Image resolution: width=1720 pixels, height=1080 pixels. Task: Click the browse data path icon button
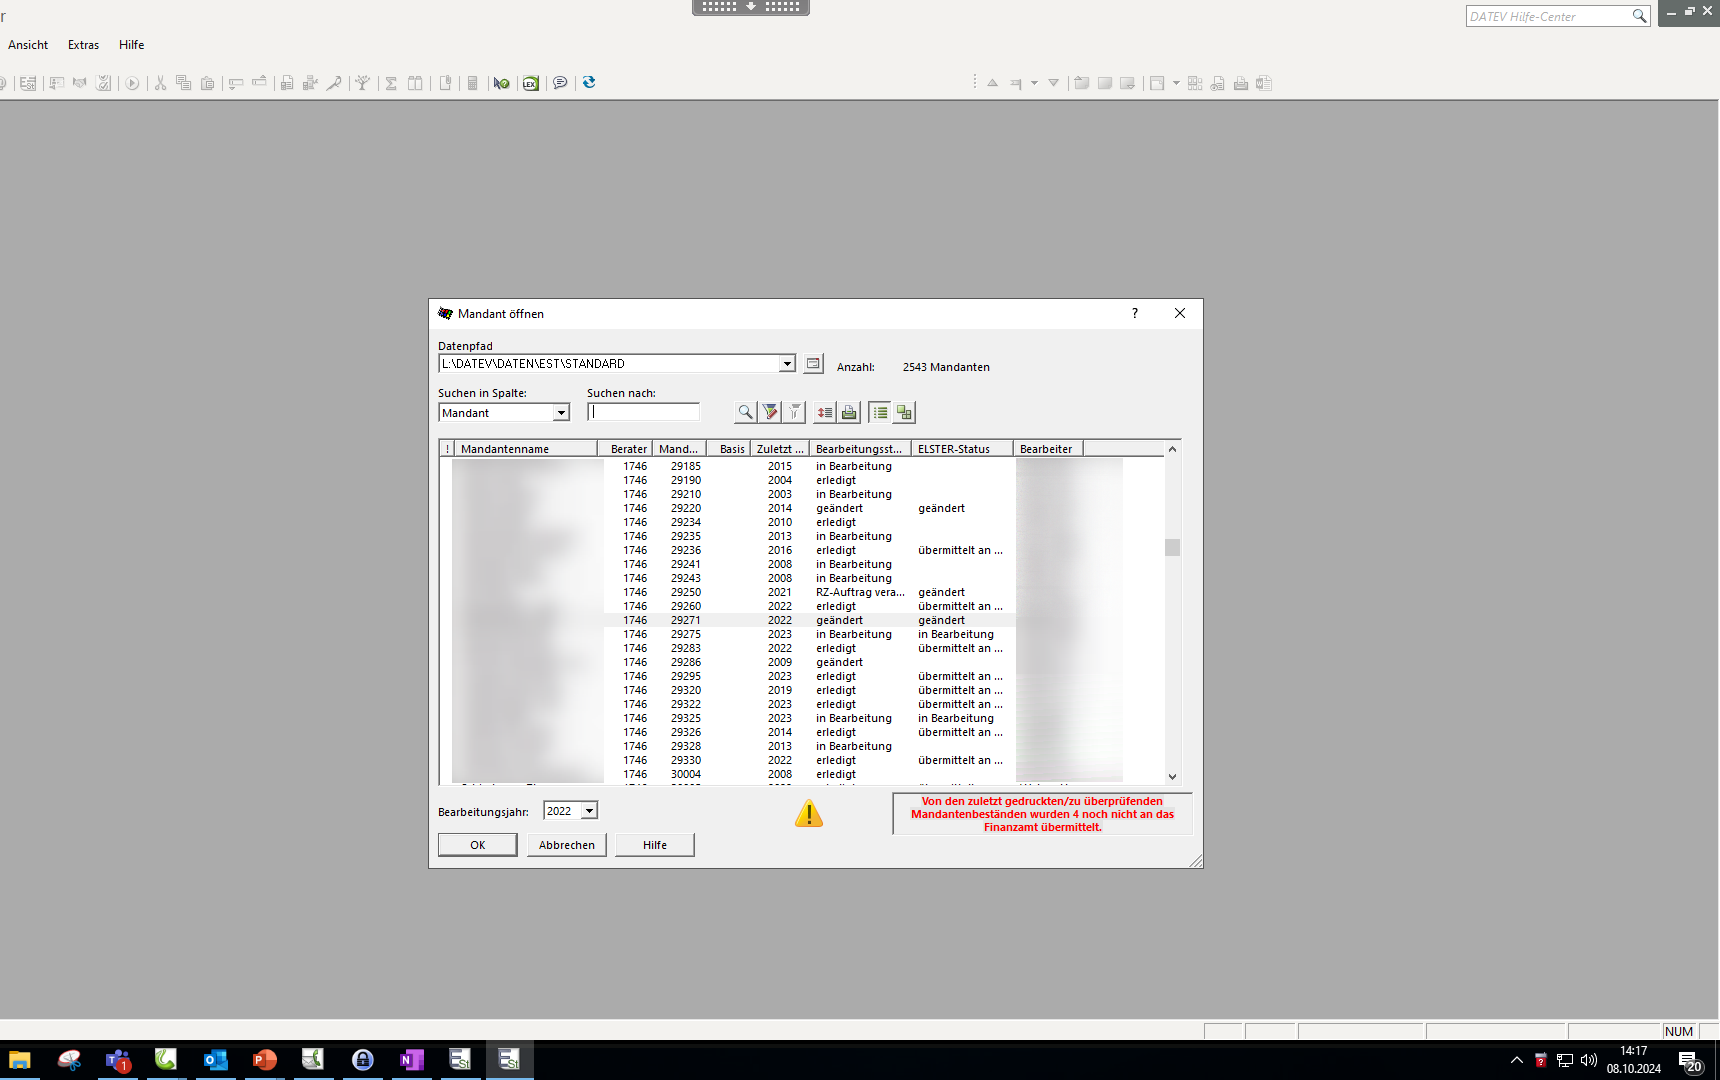pos(814,364)
